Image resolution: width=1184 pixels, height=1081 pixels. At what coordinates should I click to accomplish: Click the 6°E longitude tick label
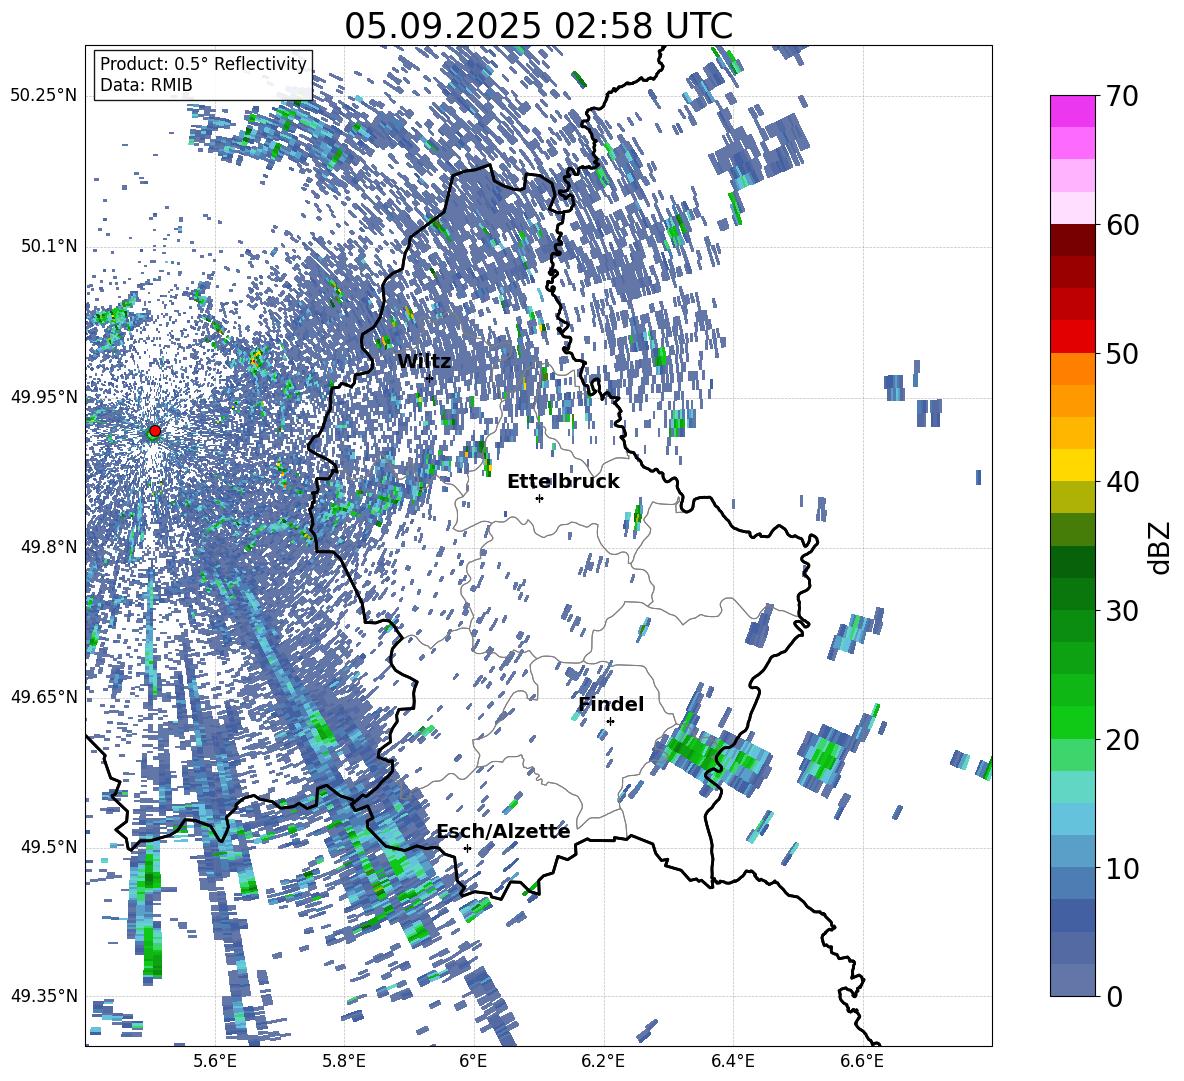(473, 1061)
